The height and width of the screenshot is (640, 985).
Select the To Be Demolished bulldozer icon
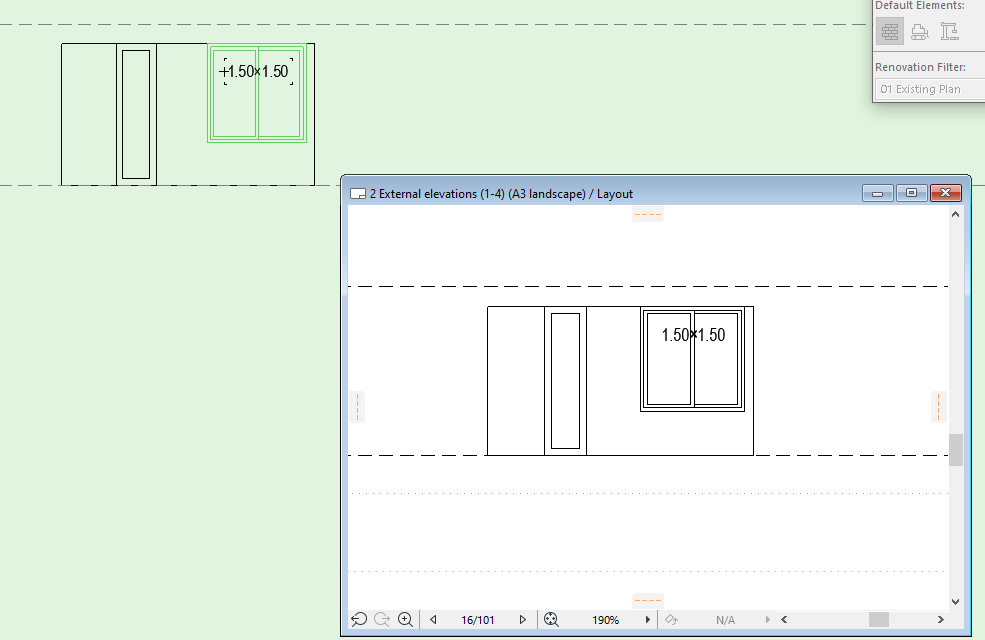coord(920,31)
